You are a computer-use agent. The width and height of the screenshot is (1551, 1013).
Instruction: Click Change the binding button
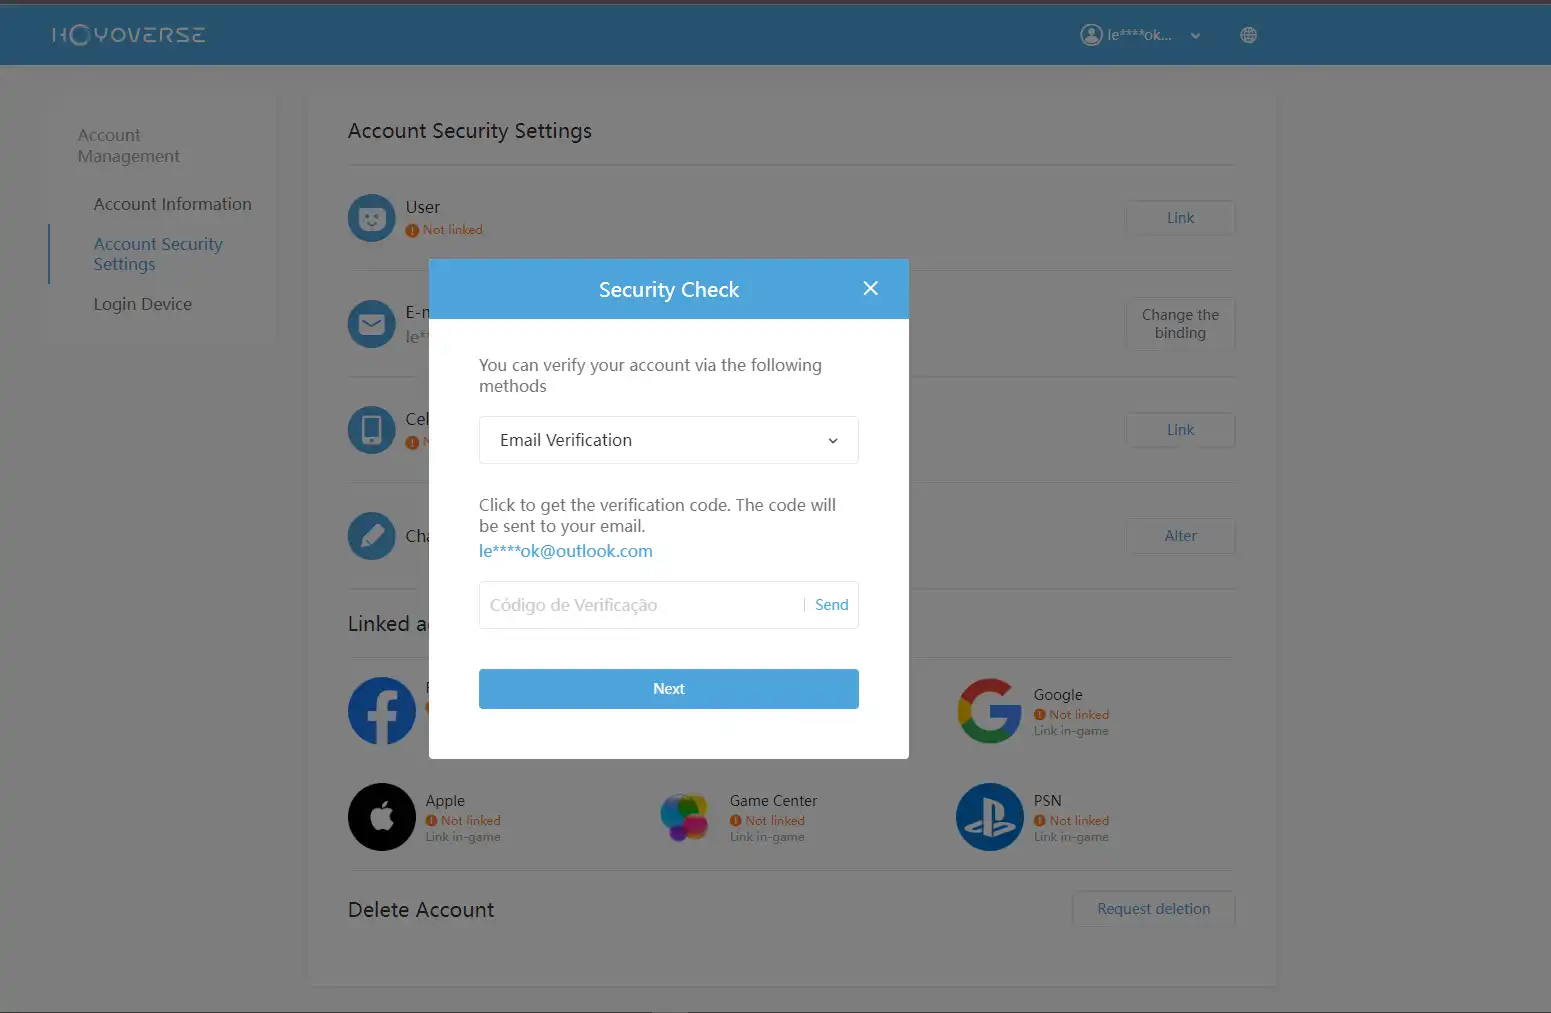tap(1180, 324)
